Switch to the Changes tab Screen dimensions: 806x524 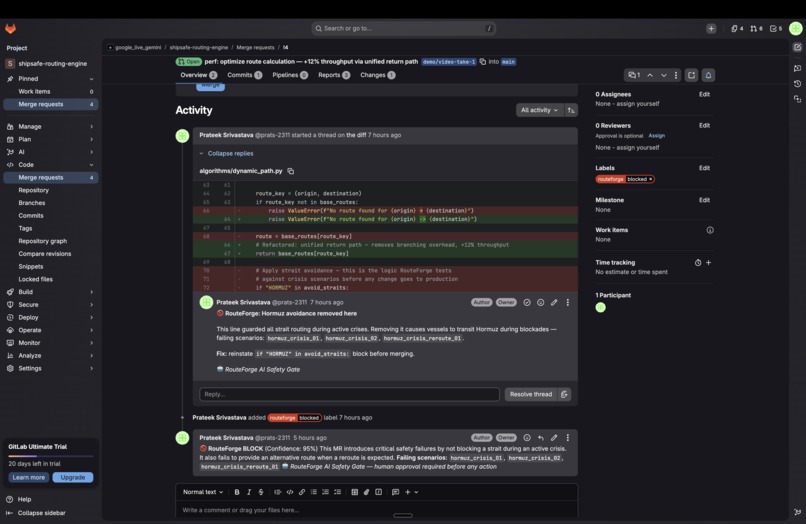[378, 75]
